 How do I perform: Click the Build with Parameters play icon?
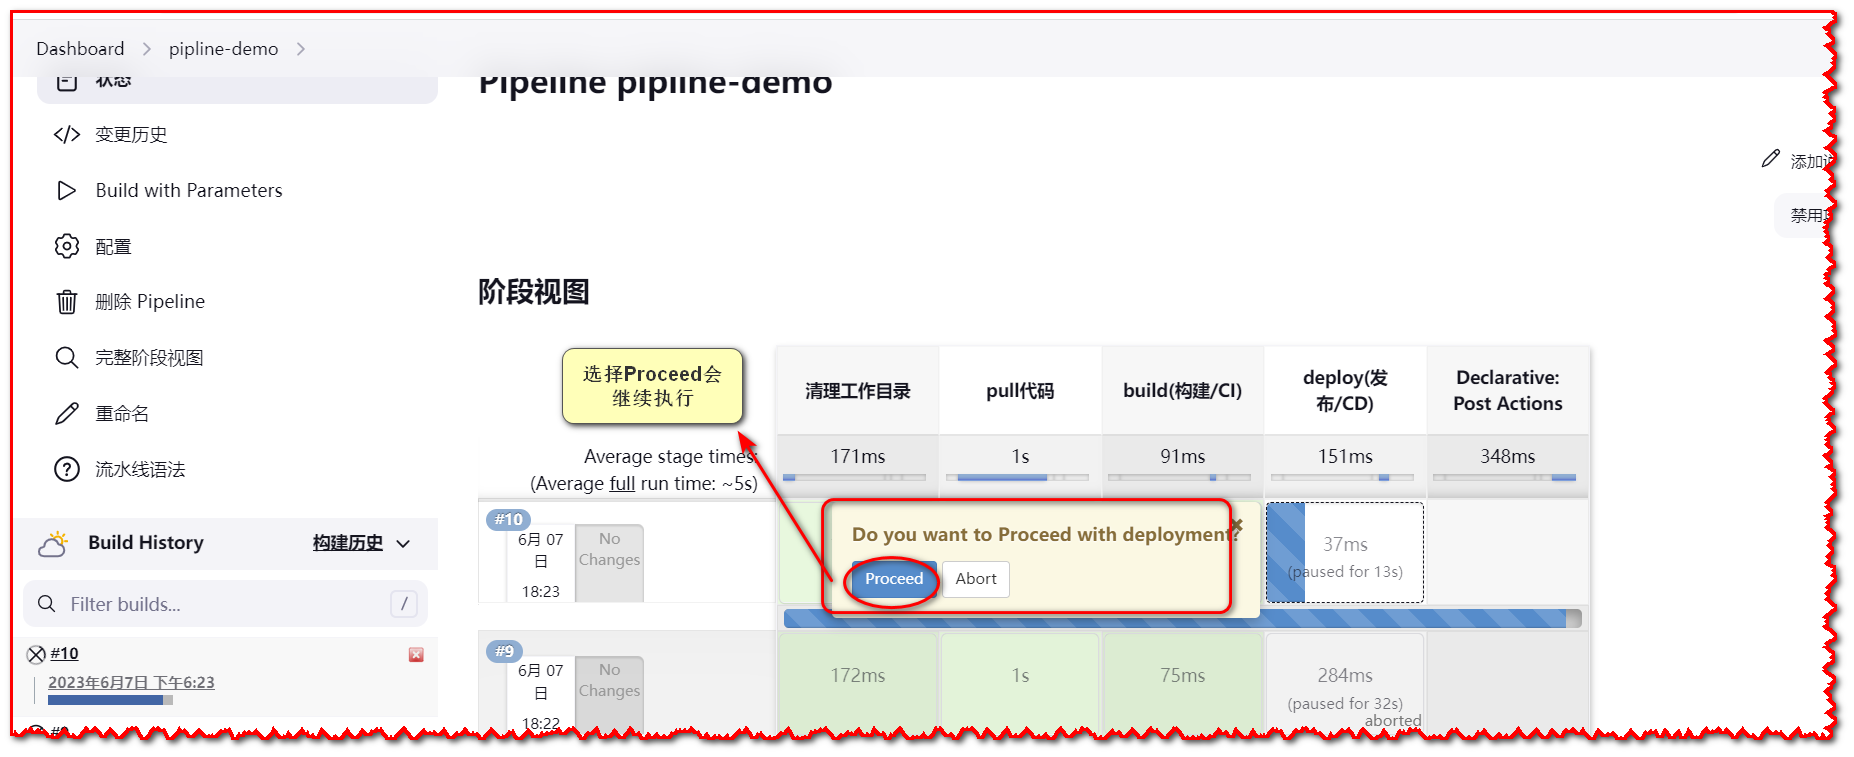point(67,190)
